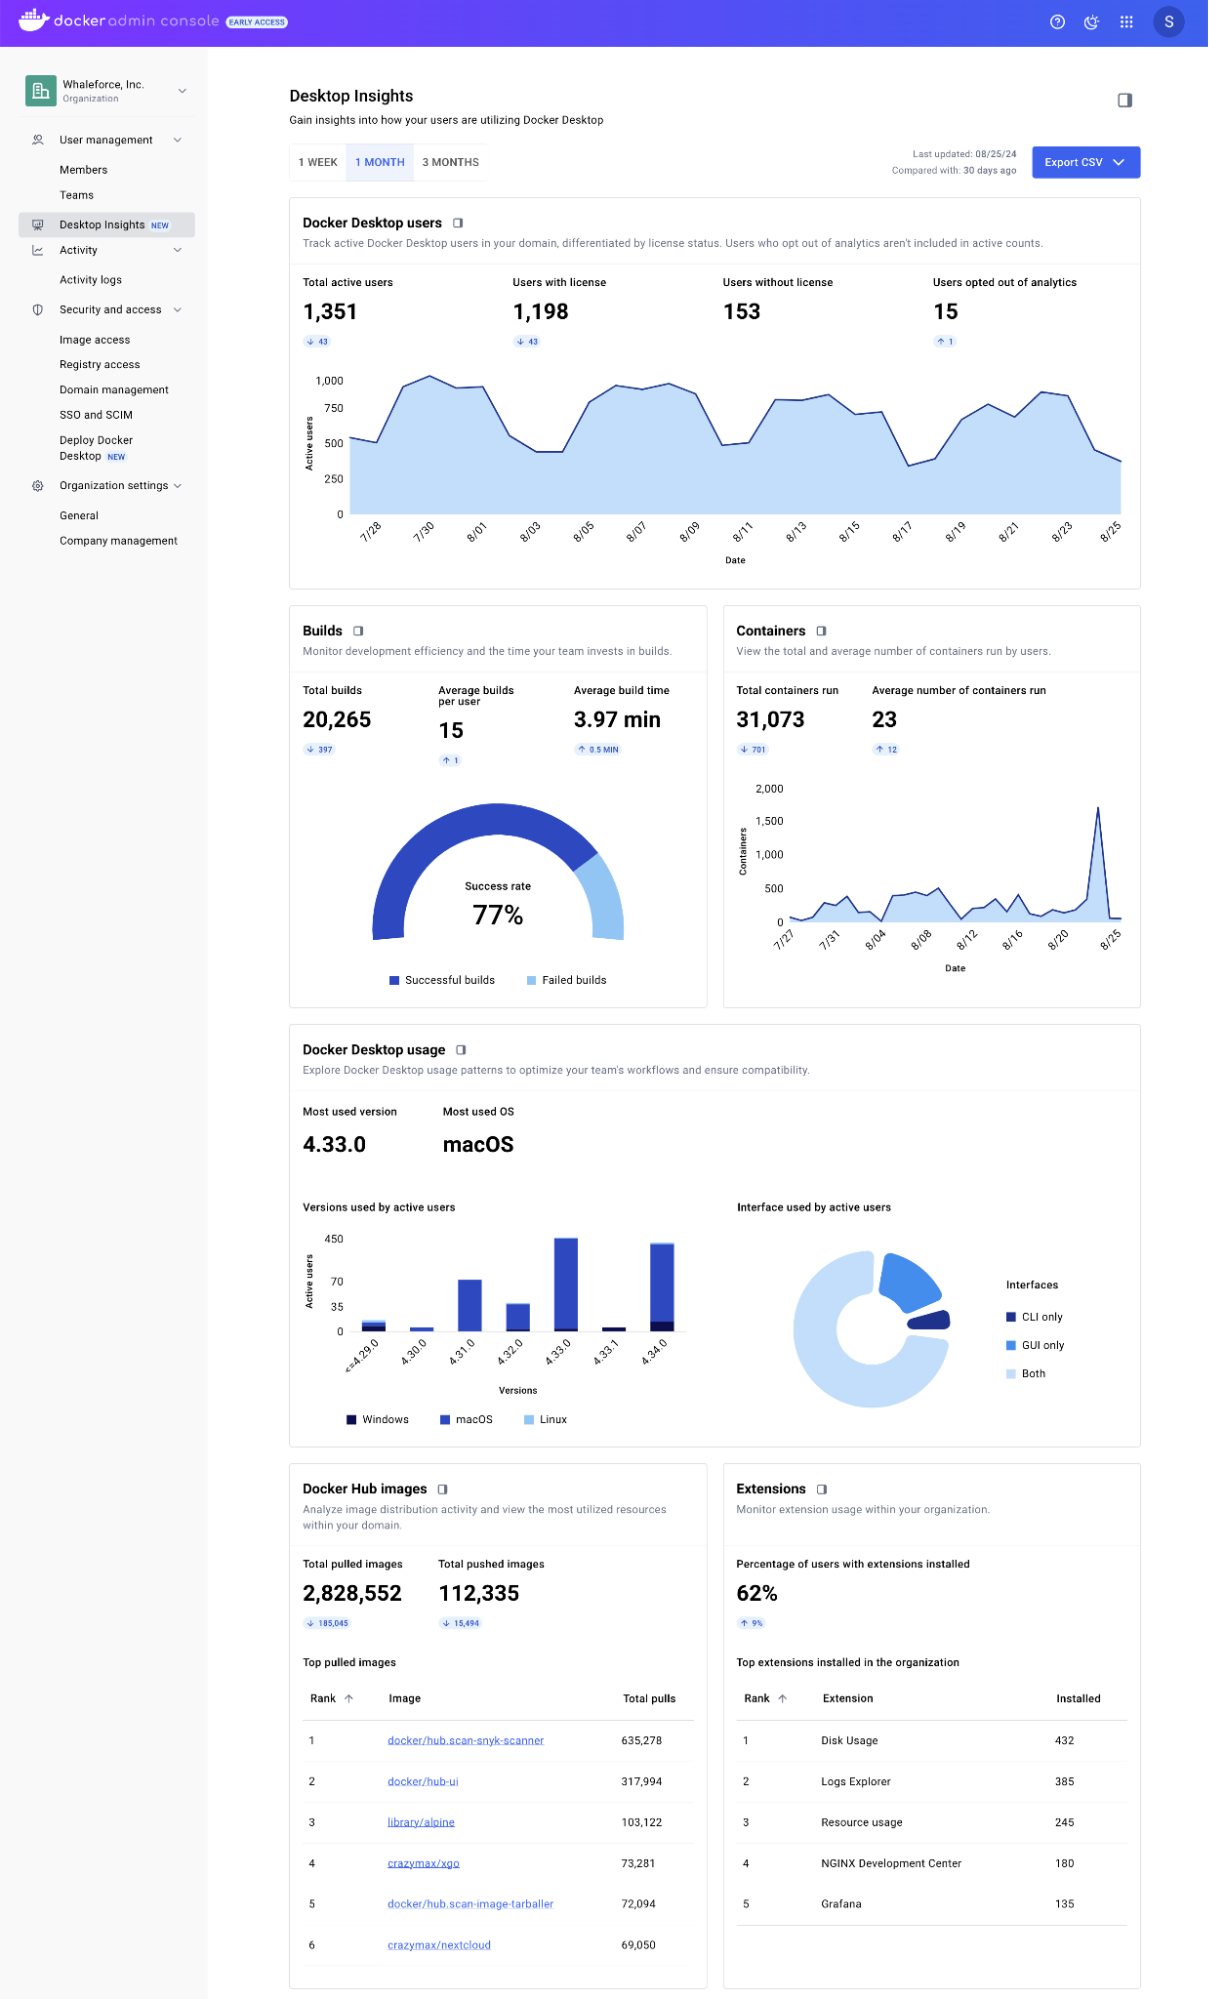Click the help question mark icon
Viewport: 1209px width, 1999px height.
point(1057,22)
